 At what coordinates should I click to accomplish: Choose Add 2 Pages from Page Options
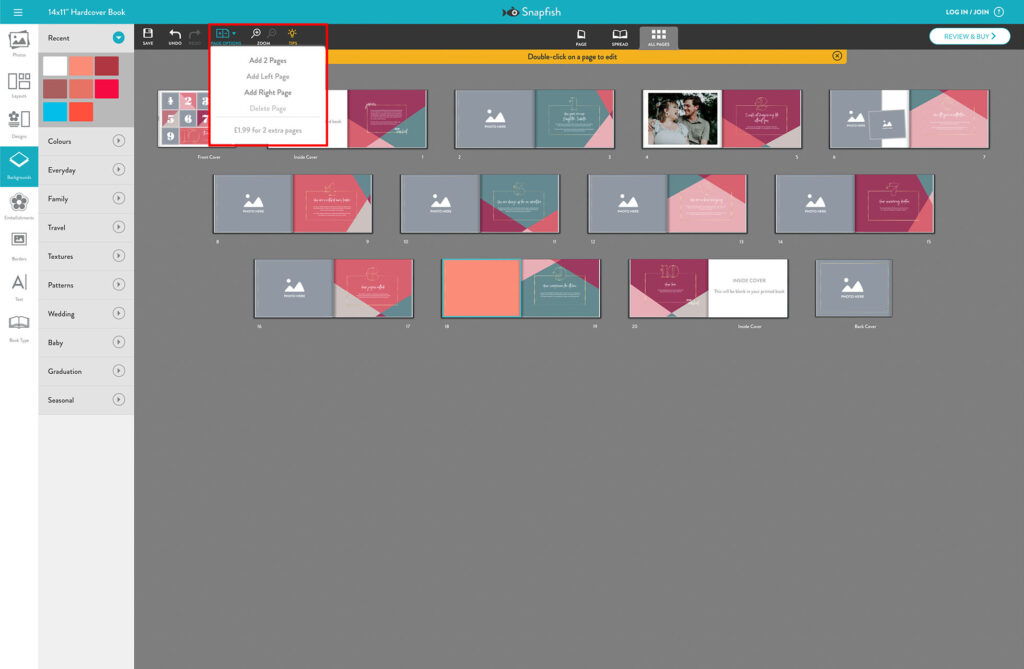pyautogui.click(x=268, y=60)
